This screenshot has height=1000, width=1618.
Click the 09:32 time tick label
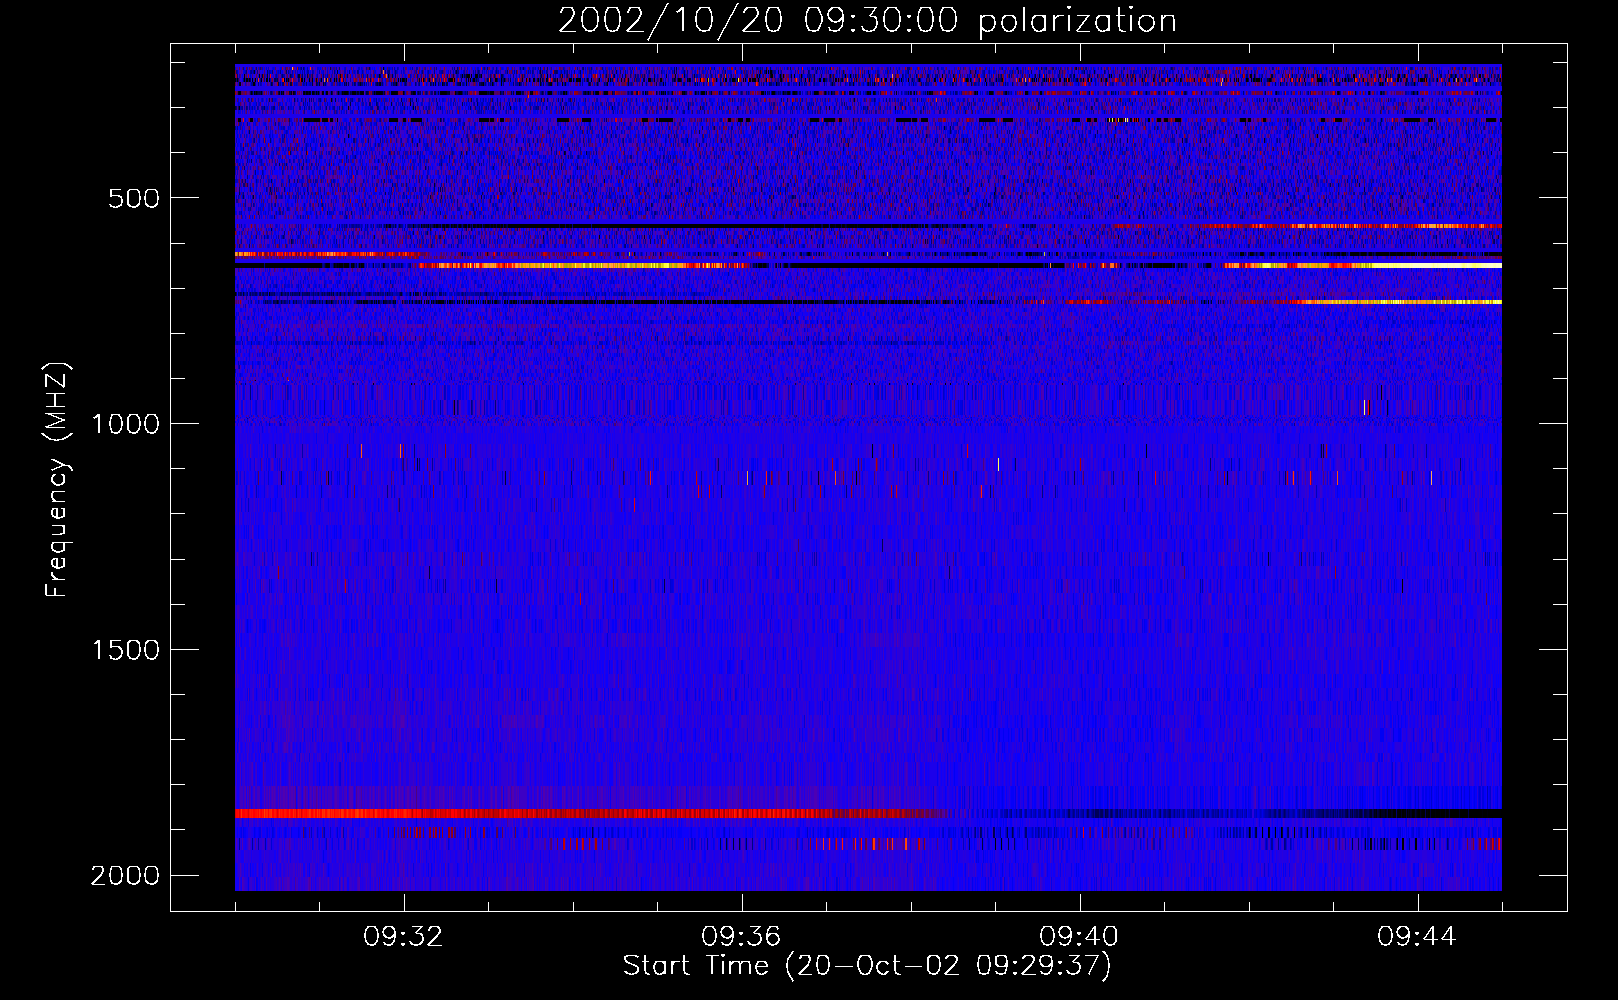coord(404,937)
